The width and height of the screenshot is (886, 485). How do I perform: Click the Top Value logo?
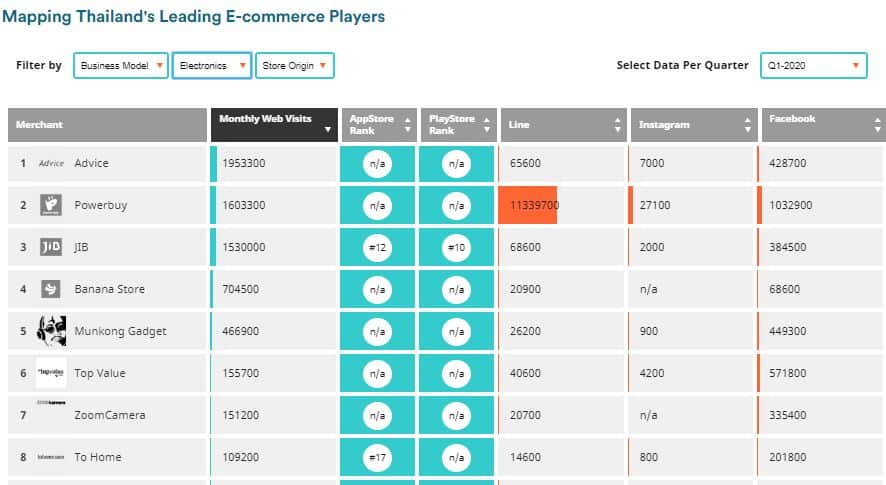51,372
